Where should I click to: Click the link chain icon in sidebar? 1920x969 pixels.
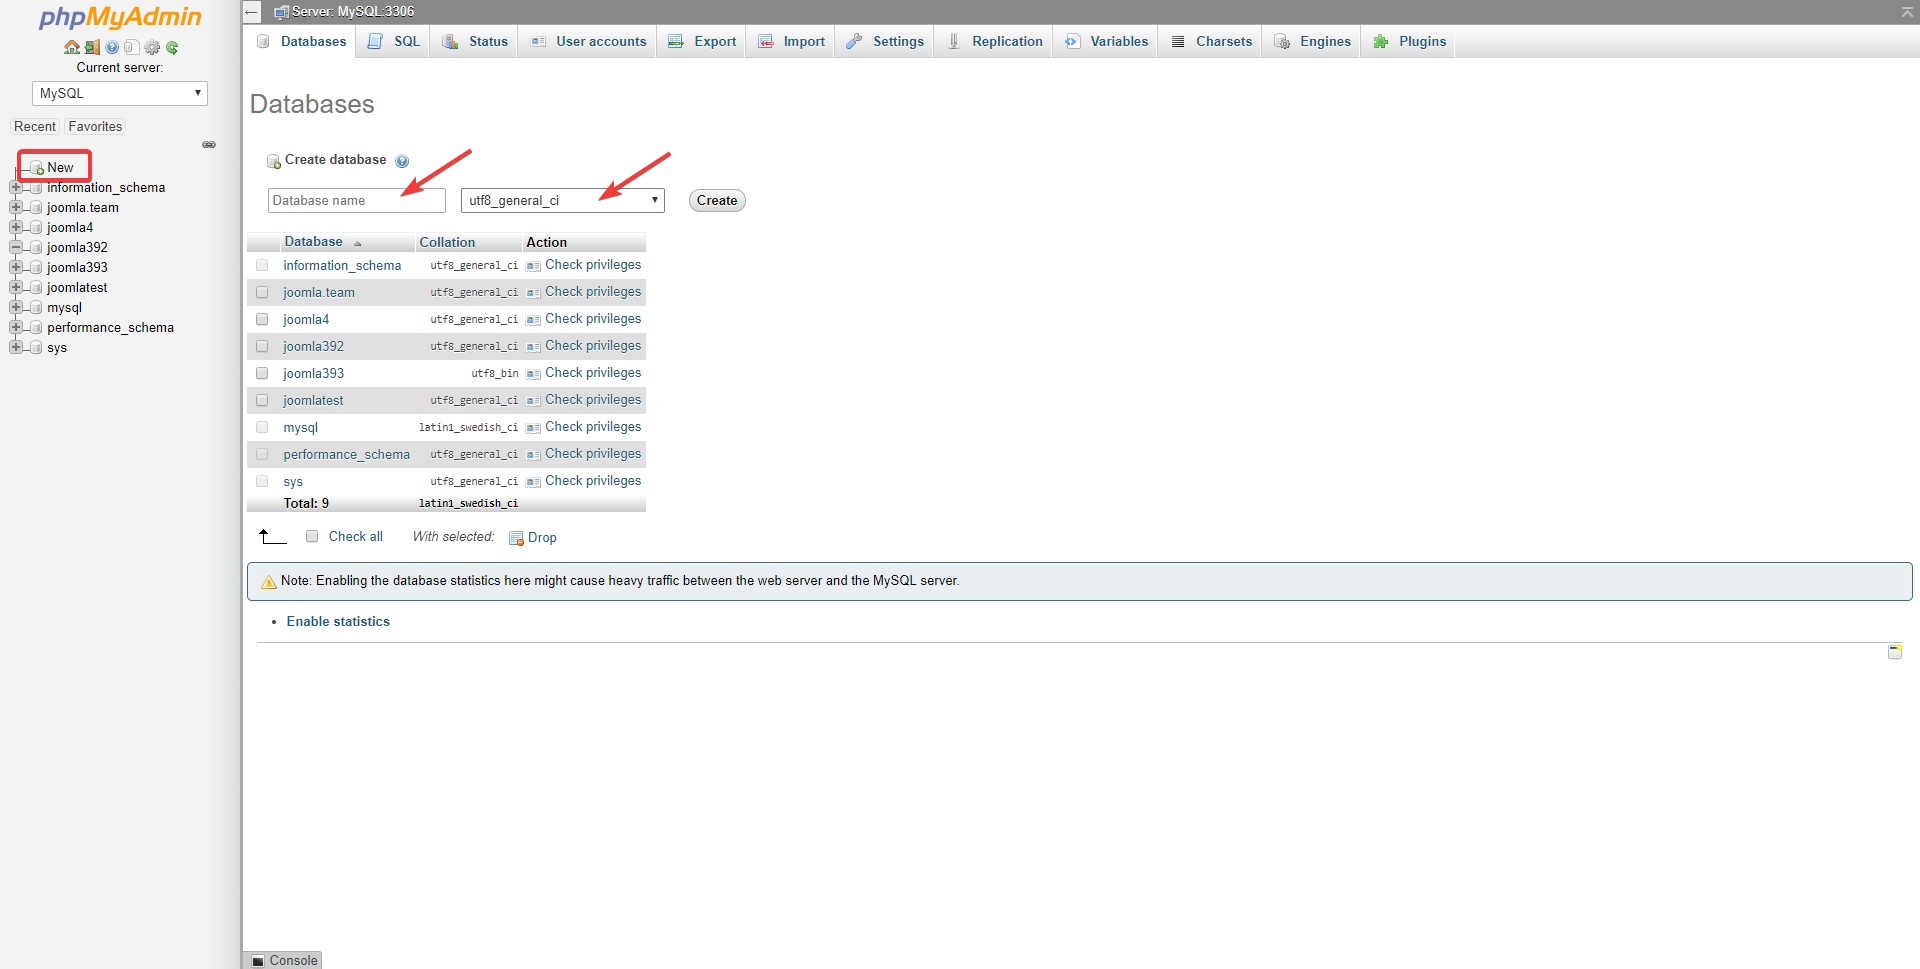tap(209, 145)
